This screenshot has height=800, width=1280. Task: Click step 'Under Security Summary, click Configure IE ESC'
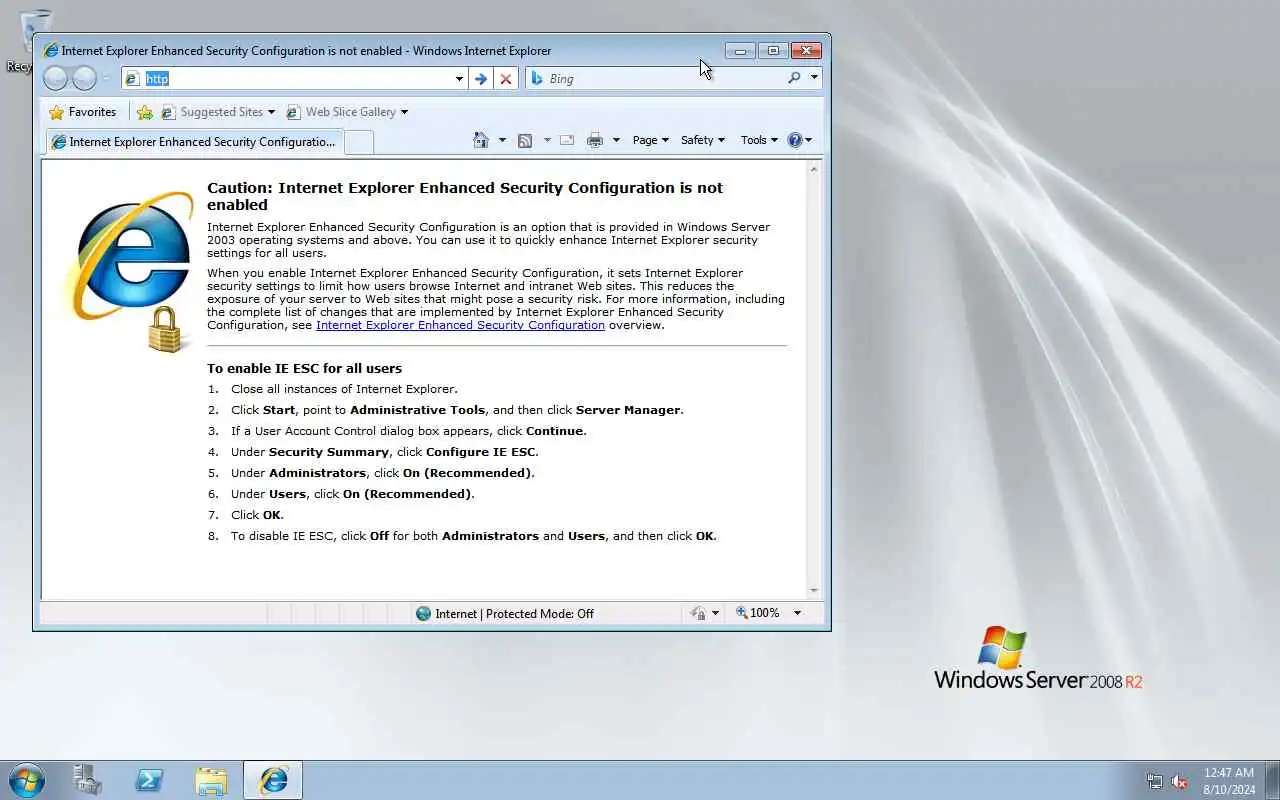(385, 452)
